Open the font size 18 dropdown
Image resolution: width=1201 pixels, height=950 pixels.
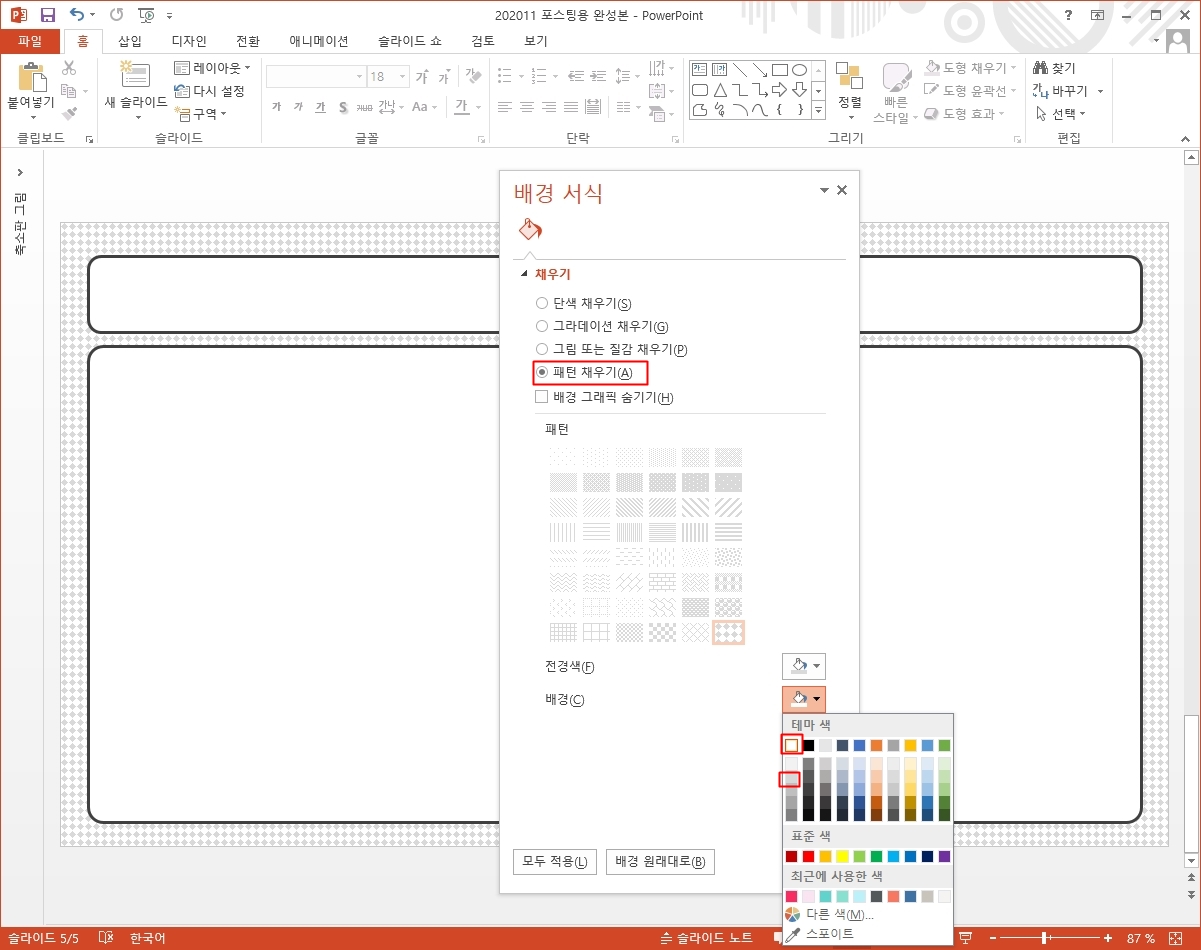point(402,77)
